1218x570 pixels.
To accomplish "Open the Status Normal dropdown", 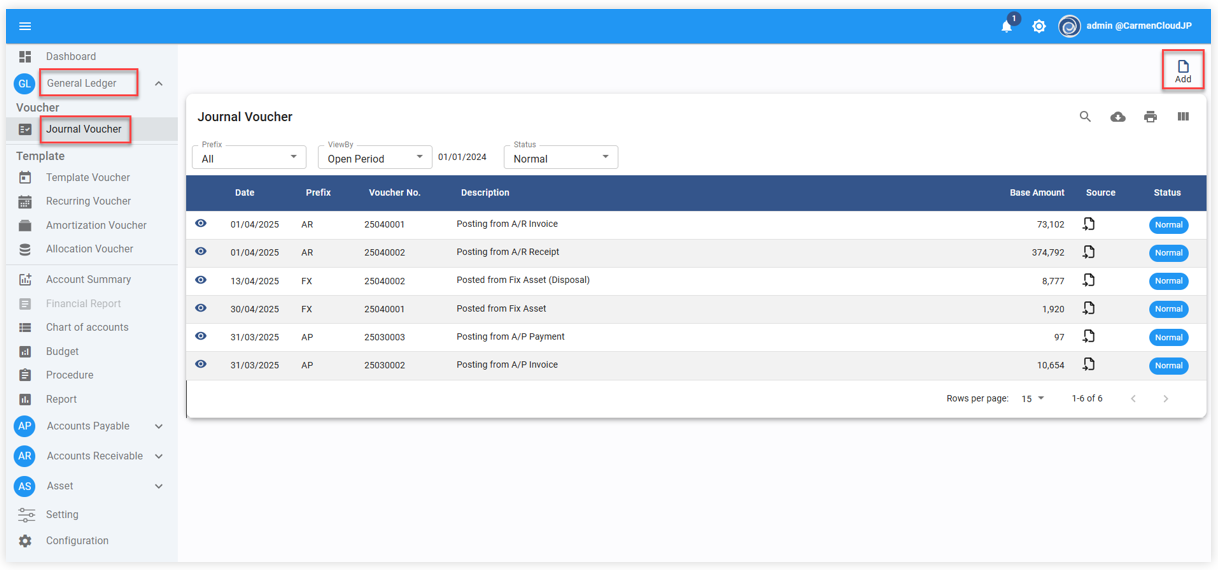I will 560,158.
